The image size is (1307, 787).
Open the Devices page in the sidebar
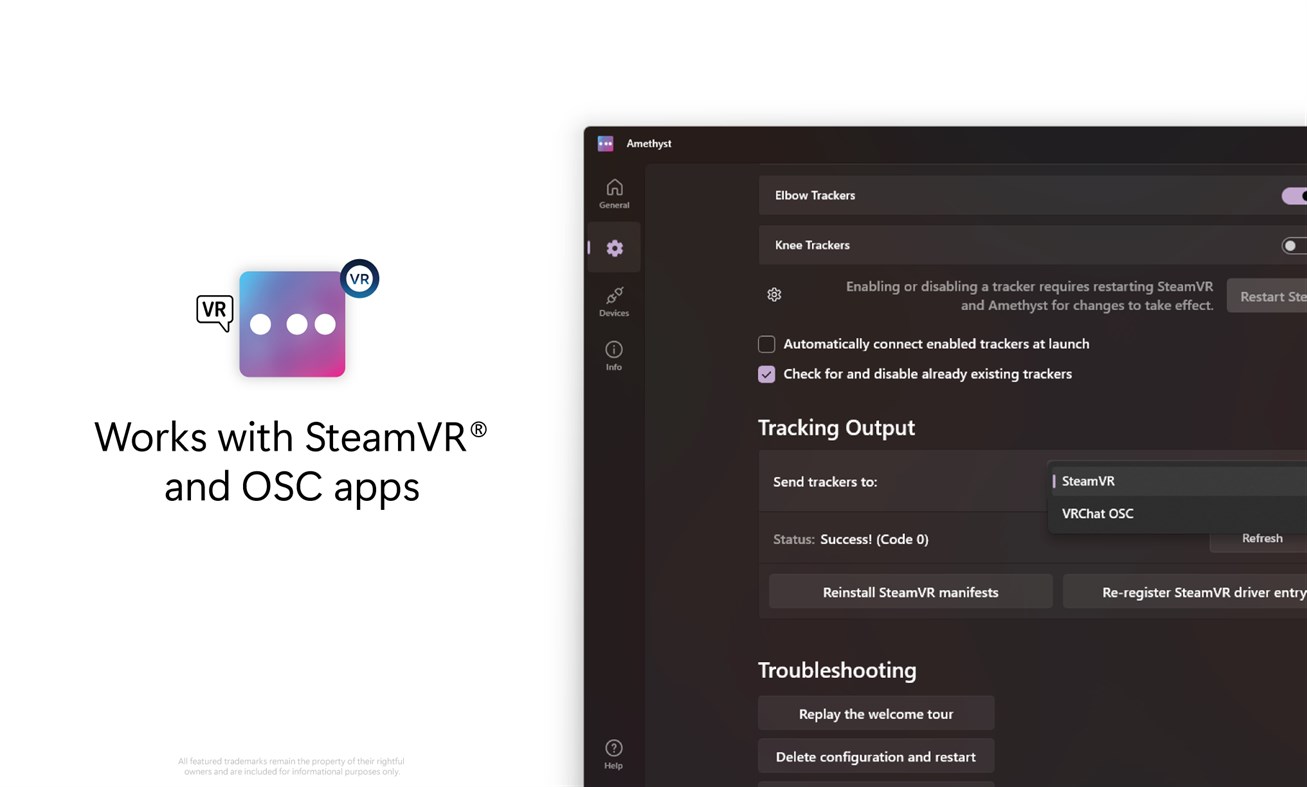tap(614, 301)
